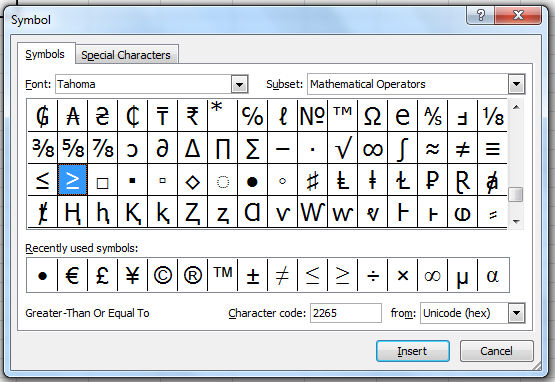Click the Font name text box showing Tahoma
Image resolution: width=555 pixels, height=382 pixels.
[x=144, y=84]
